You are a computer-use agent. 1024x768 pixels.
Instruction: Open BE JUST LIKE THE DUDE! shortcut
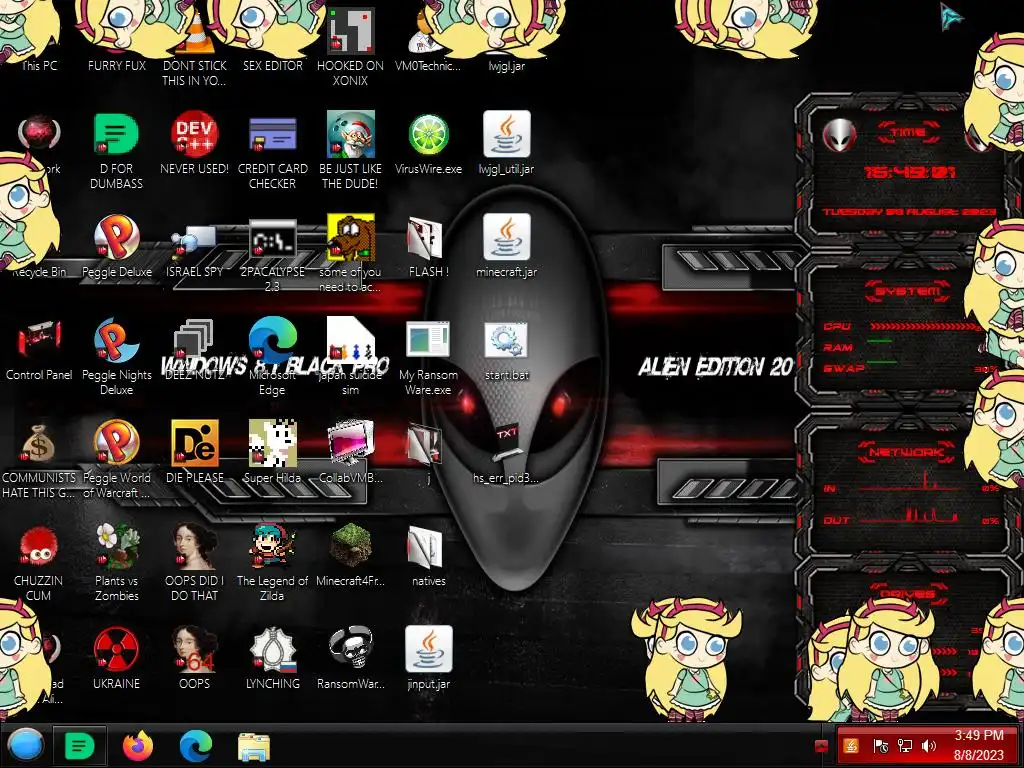pyautogui.click(x=350, y=135)
